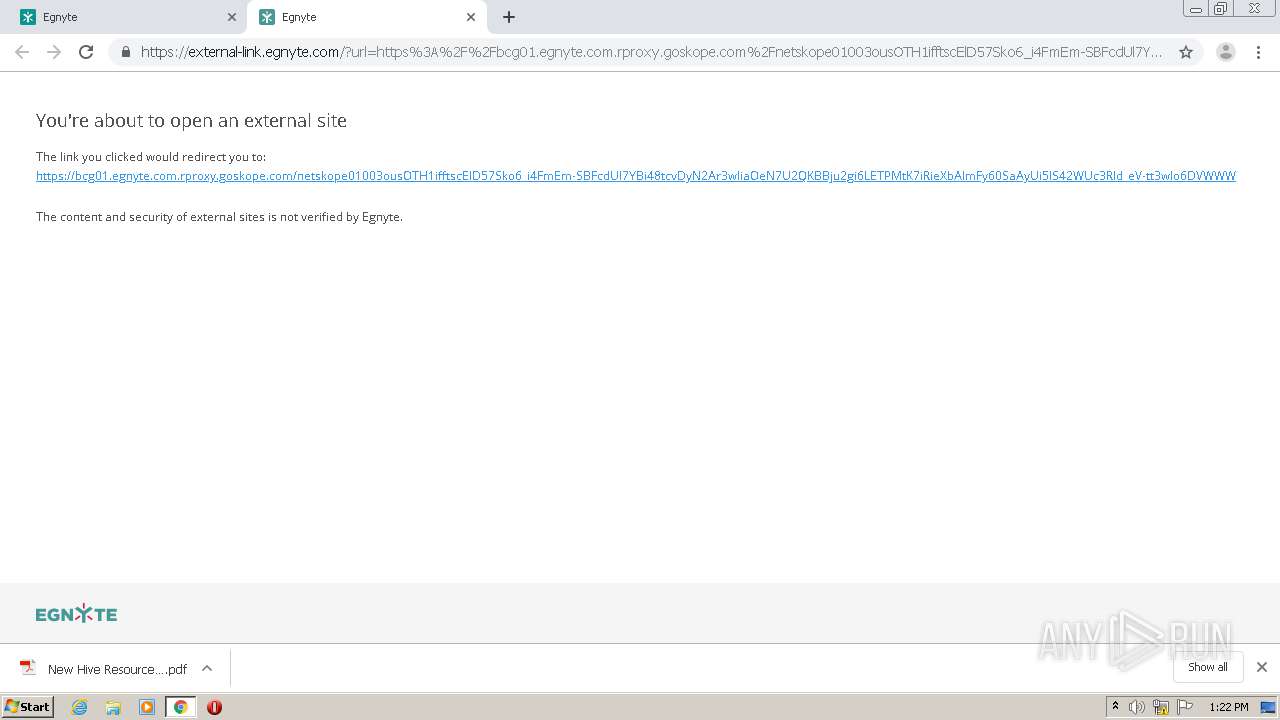The image size is (1280, 720).
Task: Minimize the Chrome window
Action: tap(1196, 9)
